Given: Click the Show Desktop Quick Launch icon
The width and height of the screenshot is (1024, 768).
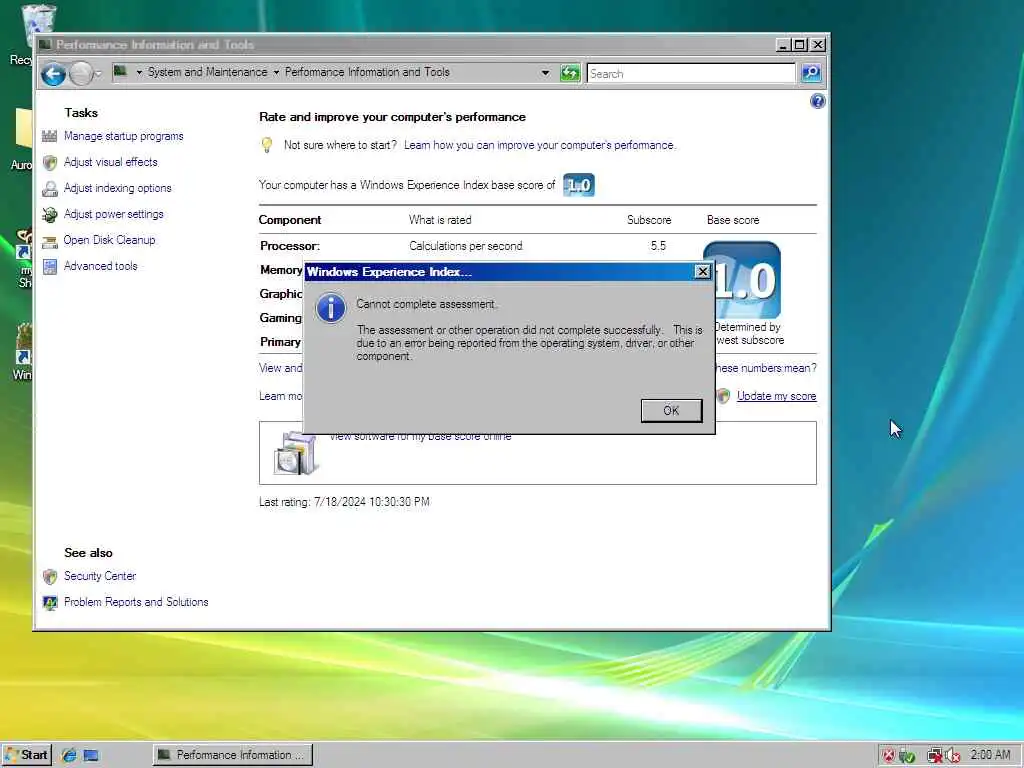Looking at the screenshot, I should [91, 756].
